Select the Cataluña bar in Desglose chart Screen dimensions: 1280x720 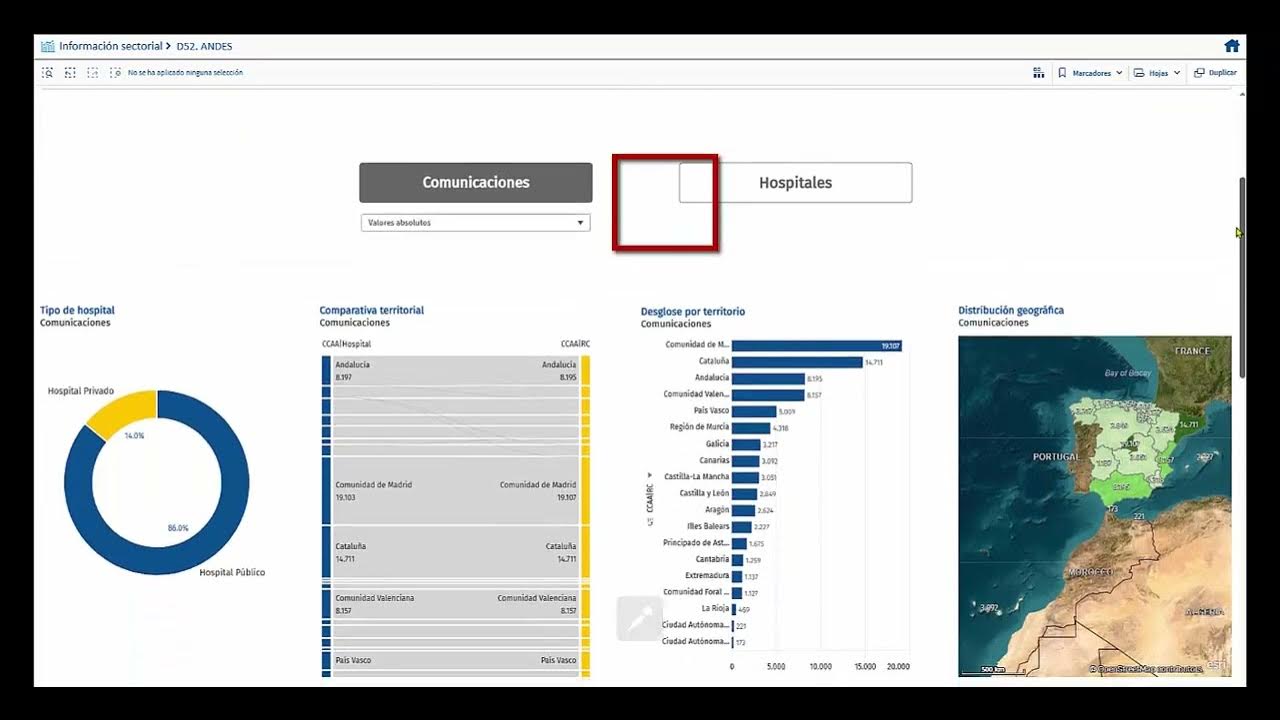coord(797,362)
